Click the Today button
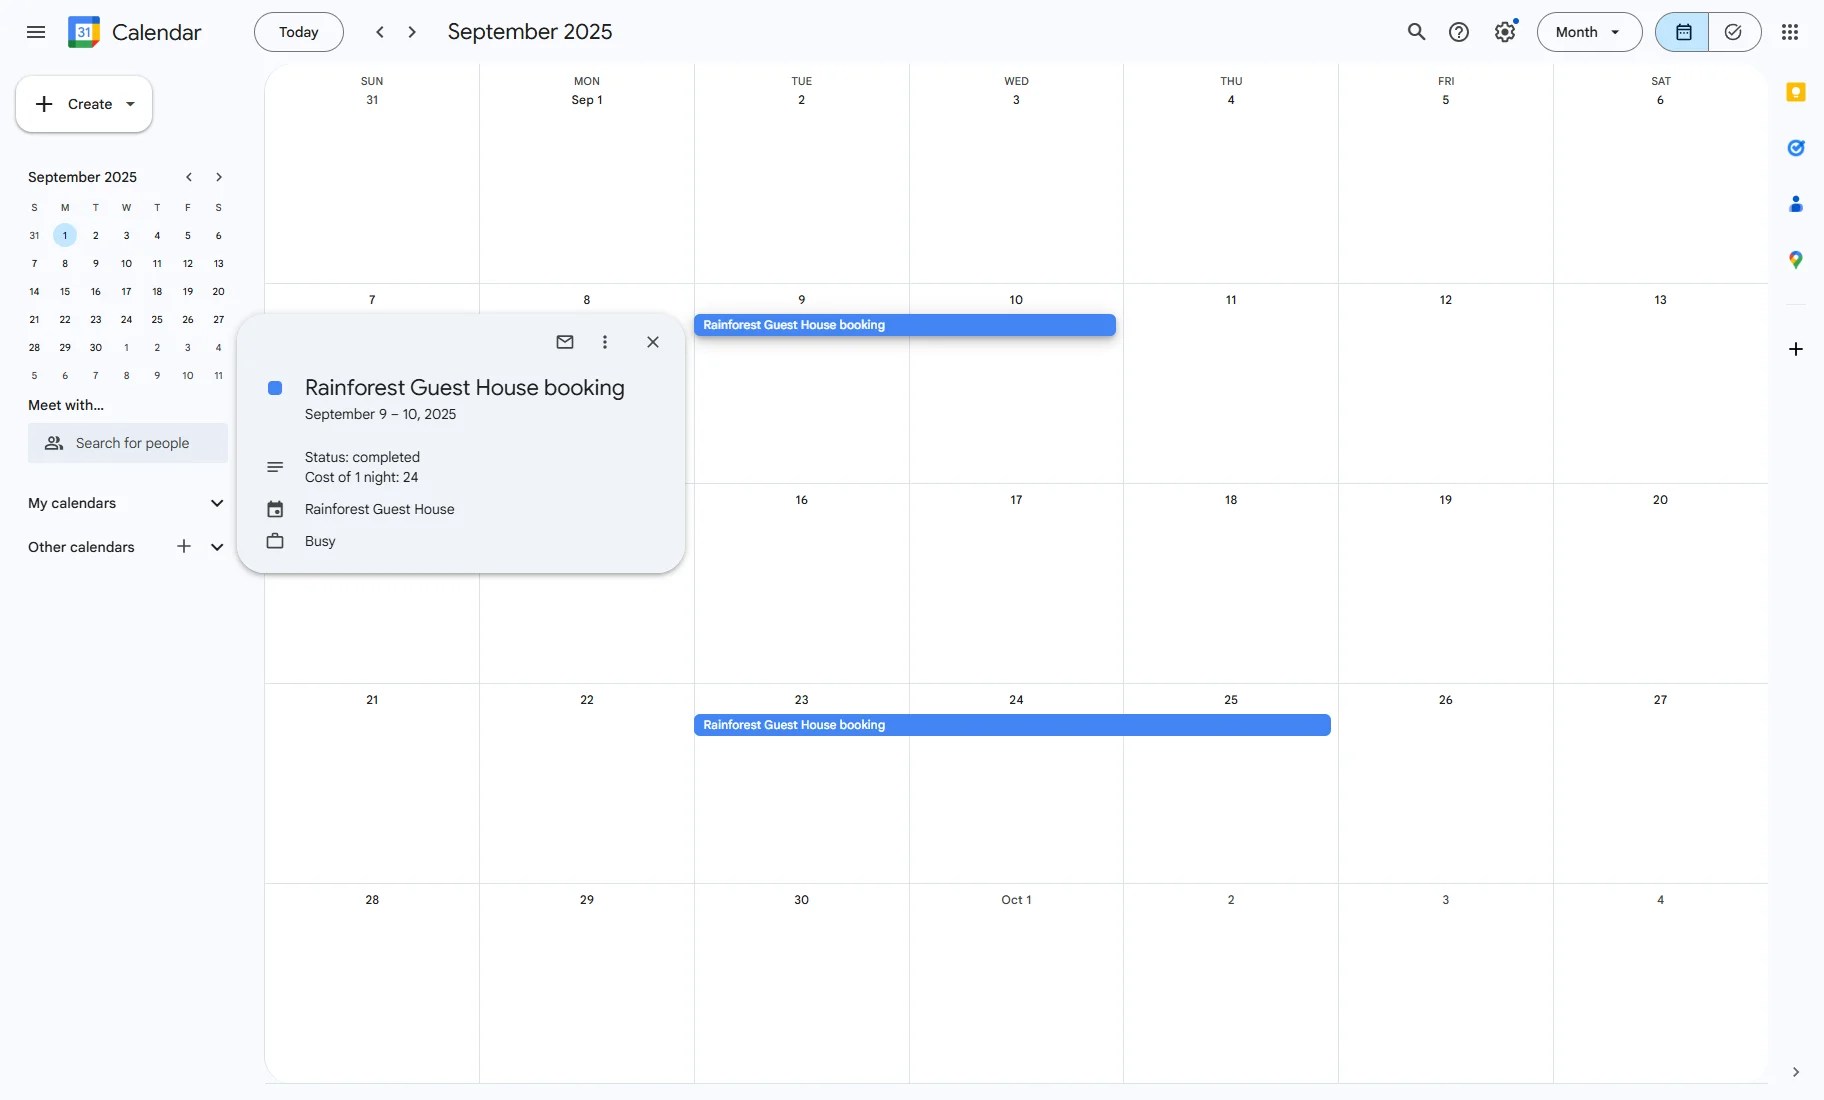Screen dimensions: 1824x1100 [299, 32]
